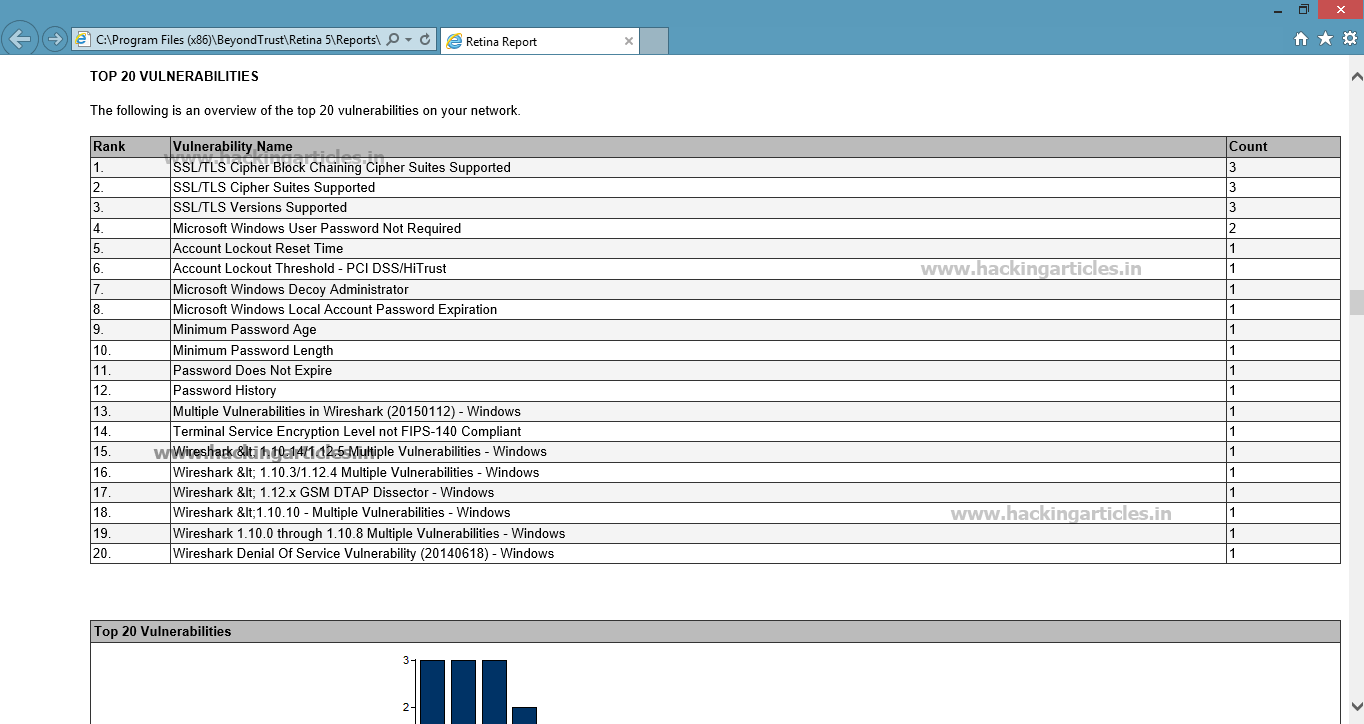This screenshot has width=1364, height=724.
Task: Click the fourth, shorter chart bar
Action: [525, 716]
